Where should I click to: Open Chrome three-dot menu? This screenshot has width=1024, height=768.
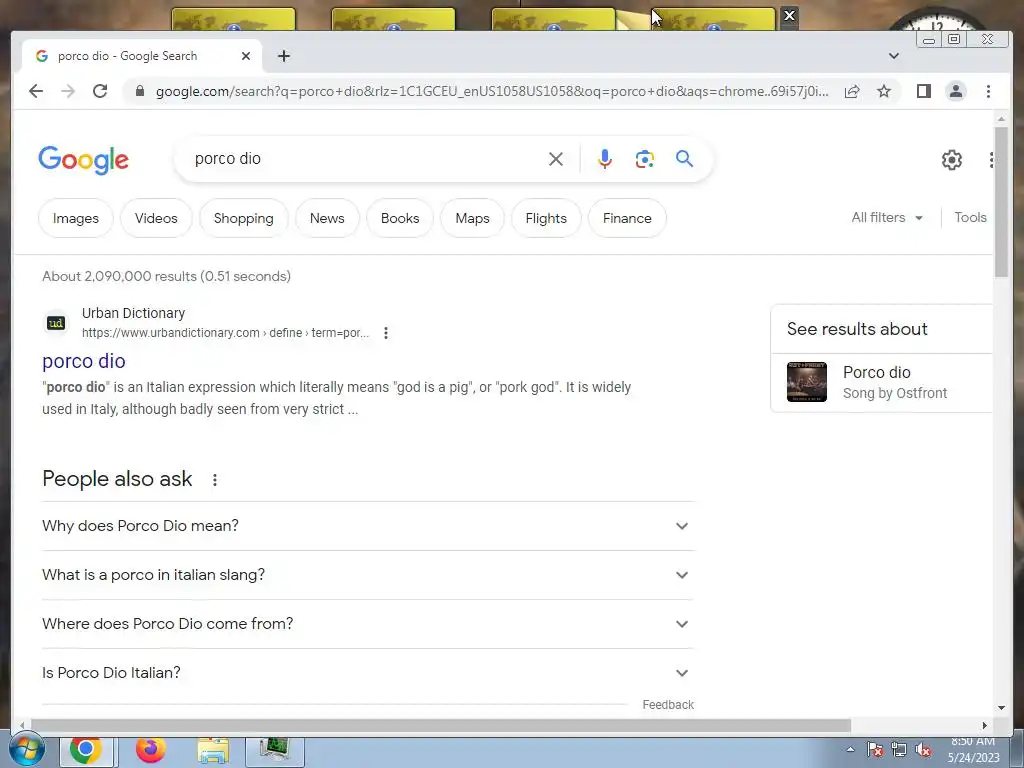[988, 91]
